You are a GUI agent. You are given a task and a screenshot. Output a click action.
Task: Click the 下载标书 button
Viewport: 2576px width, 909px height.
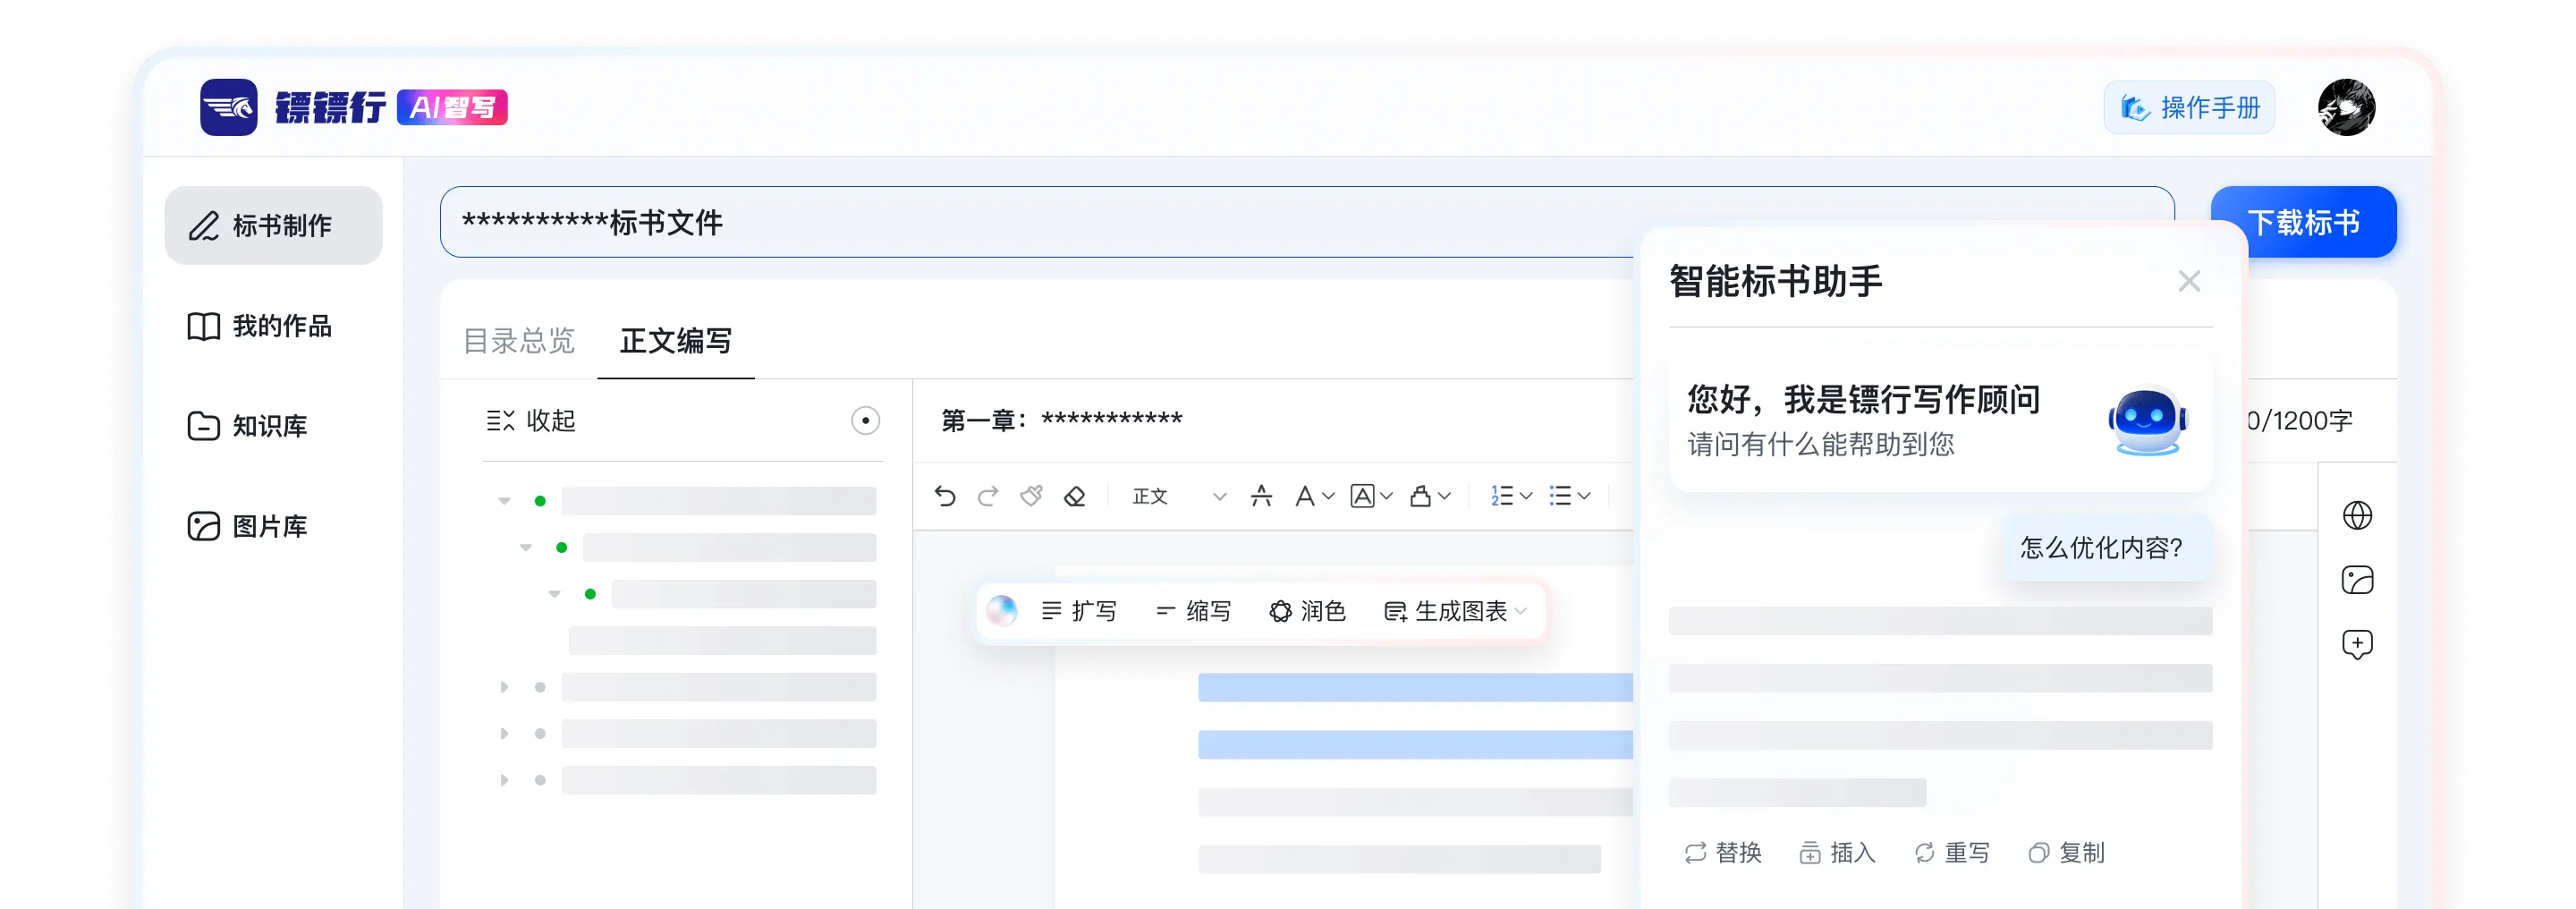[2304, 222]
